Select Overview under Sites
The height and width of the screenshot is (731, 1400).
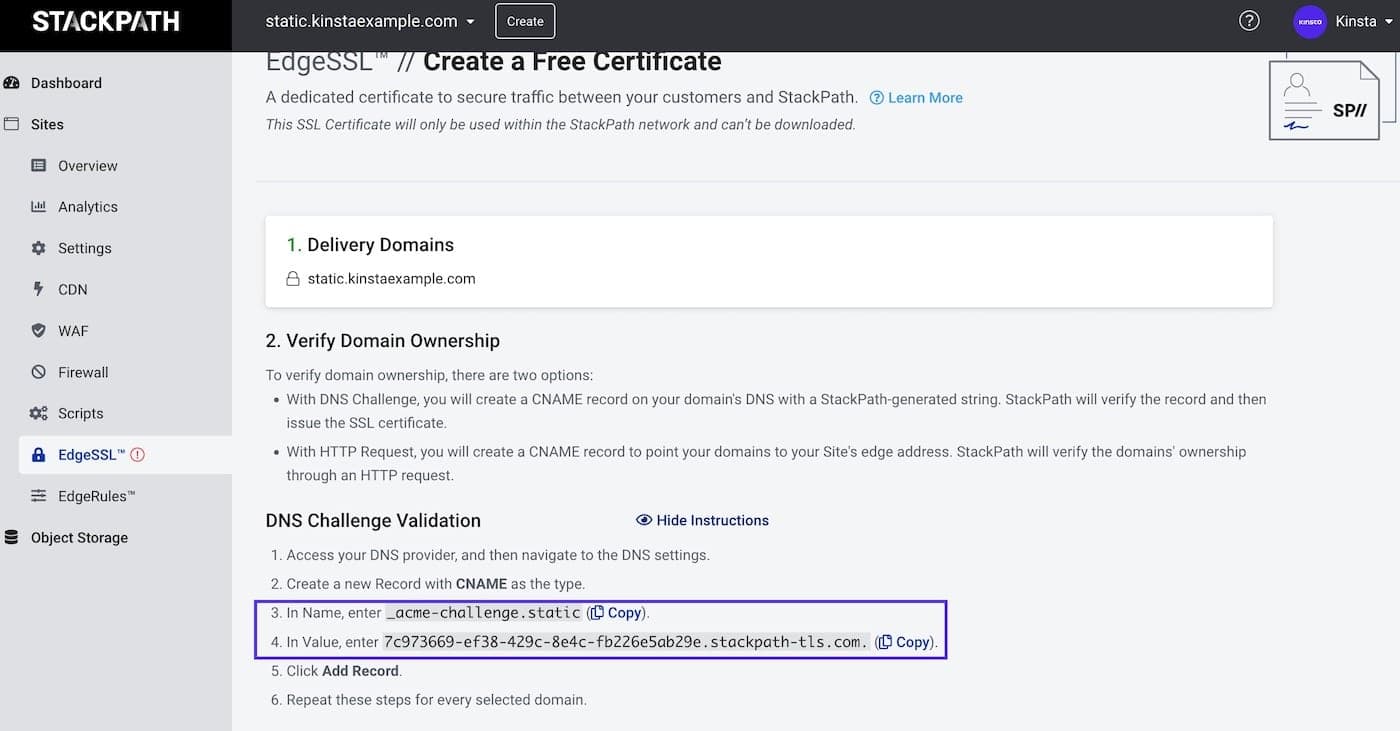(88, 165)
